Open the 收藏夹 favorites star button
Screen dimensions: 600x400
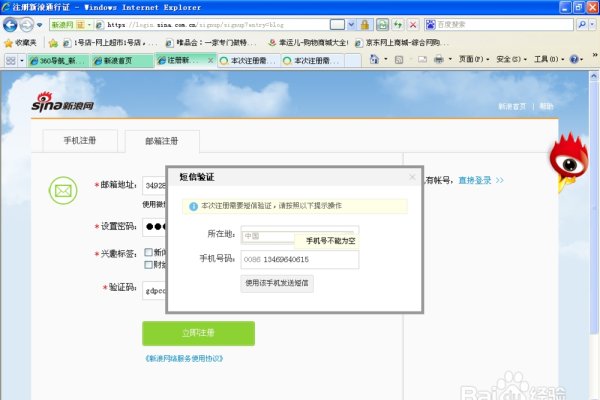(x=20, y=42)
